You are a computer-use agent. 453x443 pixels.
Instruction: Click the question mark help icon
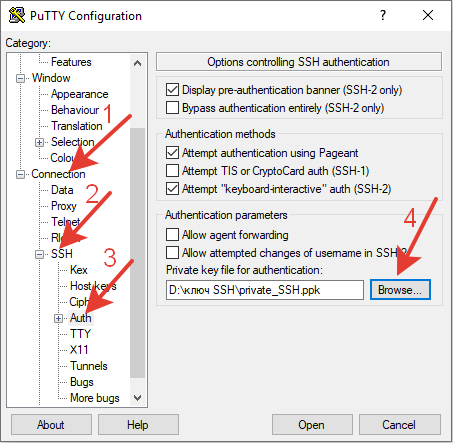tap(383, 15)
